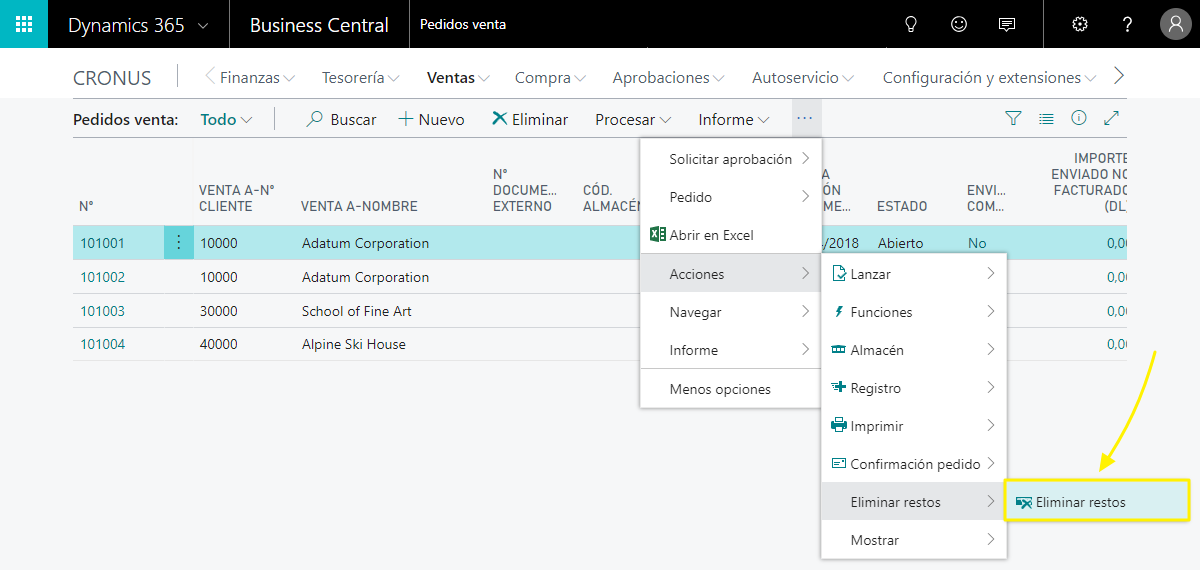Open the settings gear icon
The width and height of the screenshot is (1200, 570).
tap(1080, 24)
